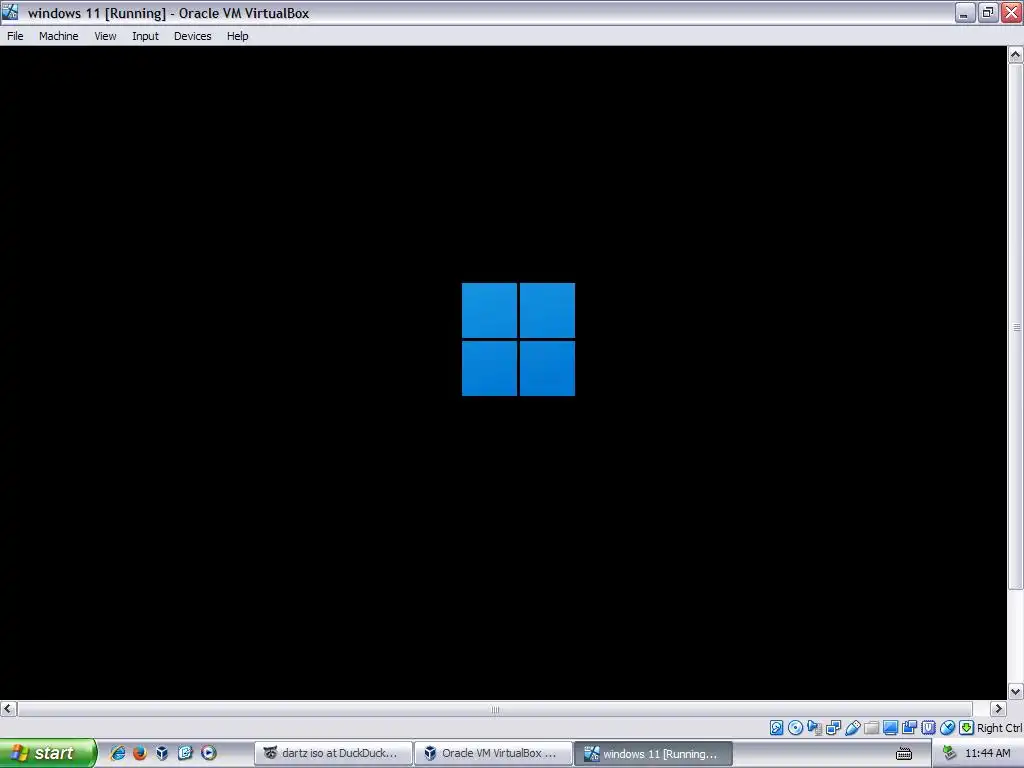Open the Help menu
The image size is (1024, 768).
pos(237,36)
